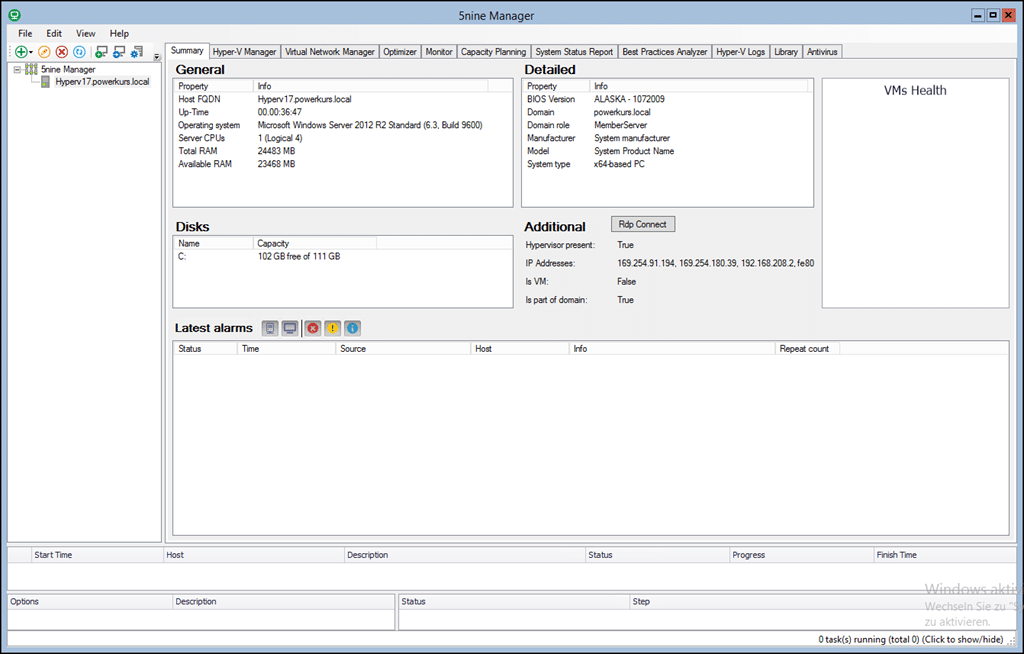Switch to the Hyper-V Manager tab
The height and width of the screenshot is (654, 1024).
coord(244,52)
